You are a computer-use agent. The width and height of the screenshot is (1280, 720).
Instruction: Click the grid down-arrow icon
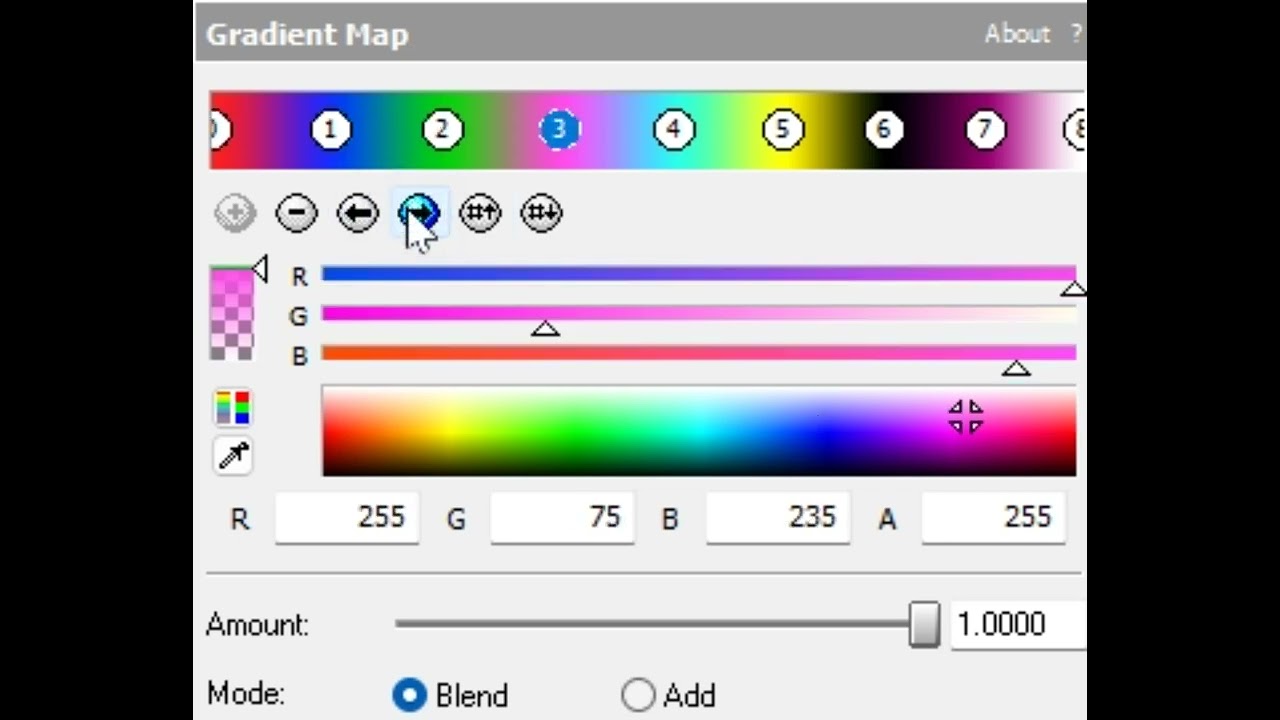click(541, 213)
